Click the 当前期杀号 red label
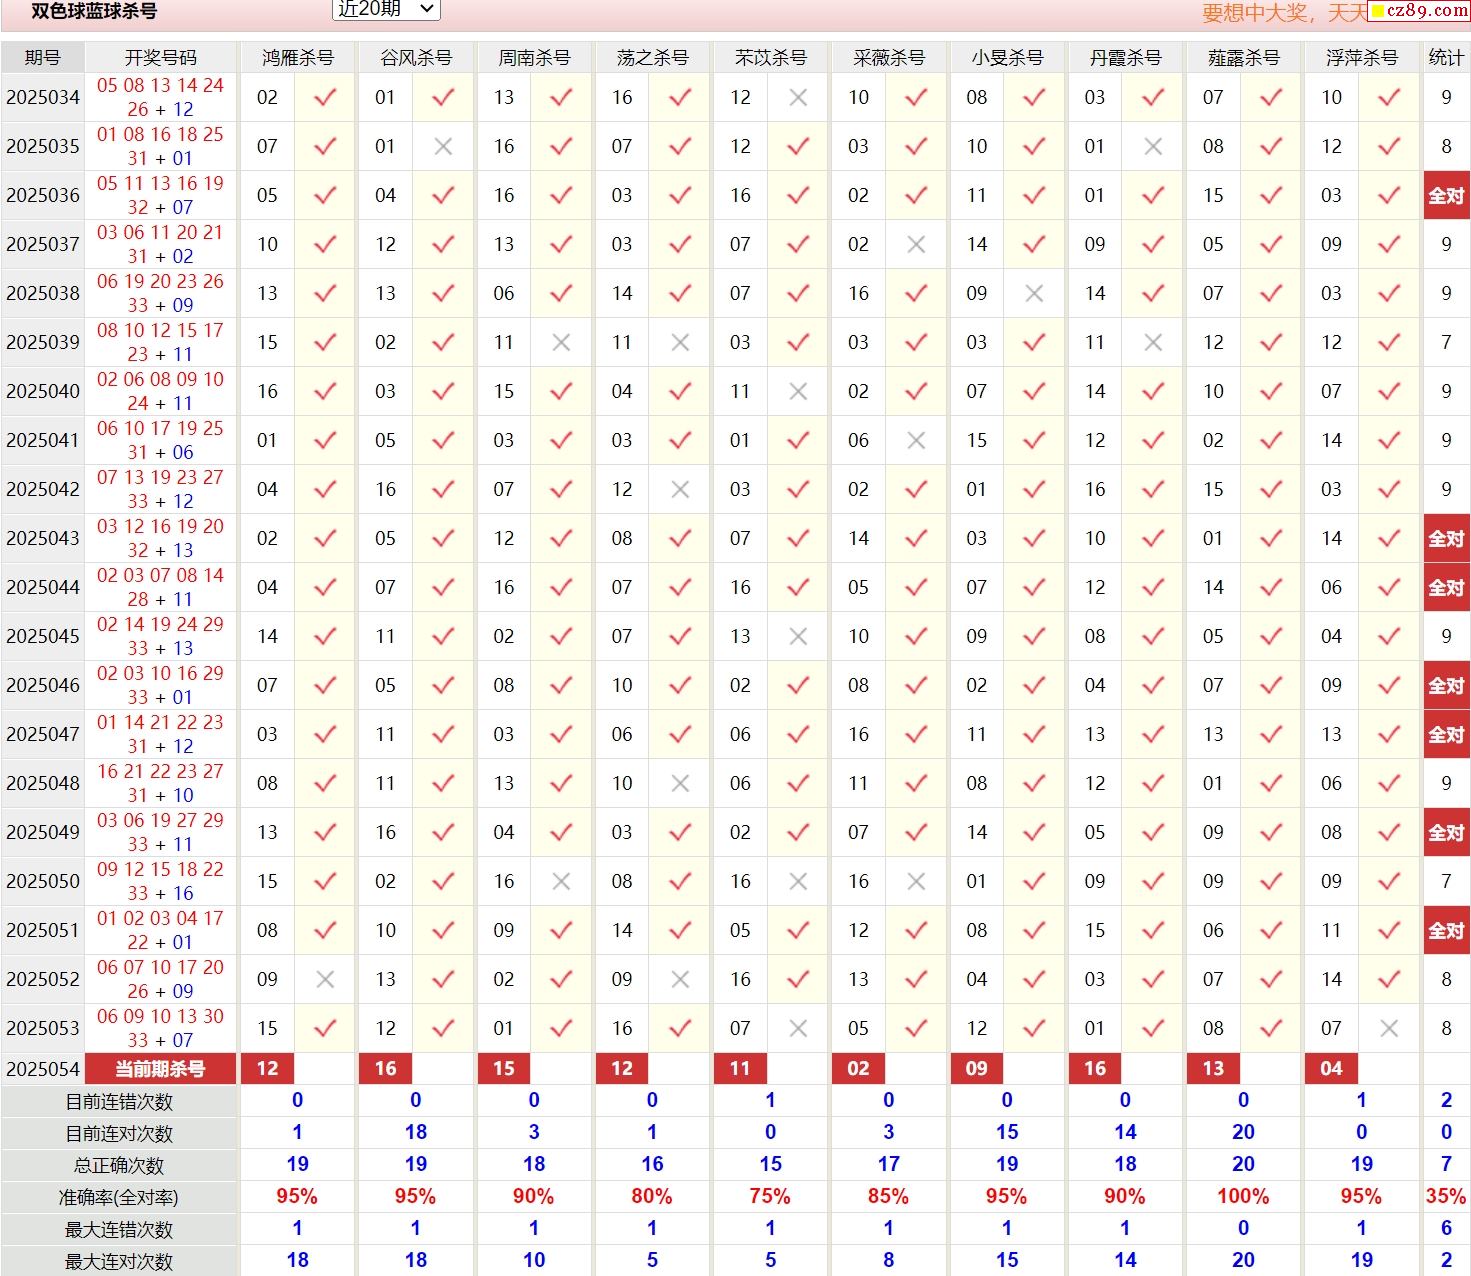 pos(161,1069)
